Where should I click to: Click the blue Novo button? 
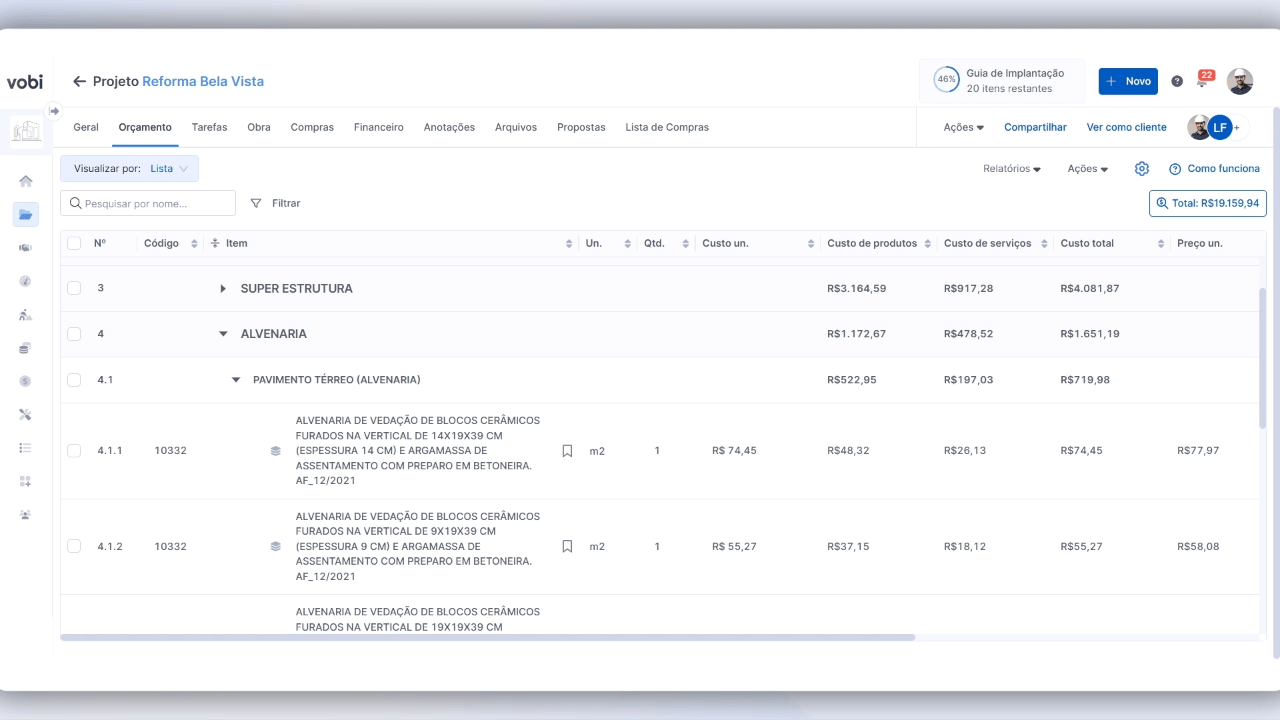[1127, 81]
